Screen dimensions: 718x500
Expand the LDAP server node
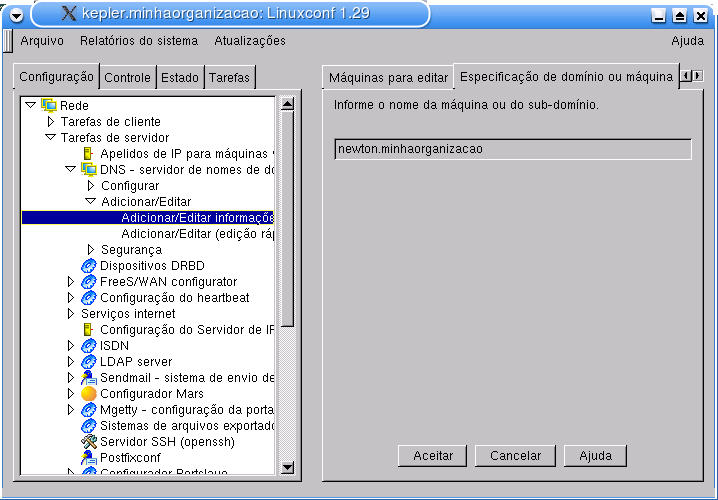(x=71, y=362)
